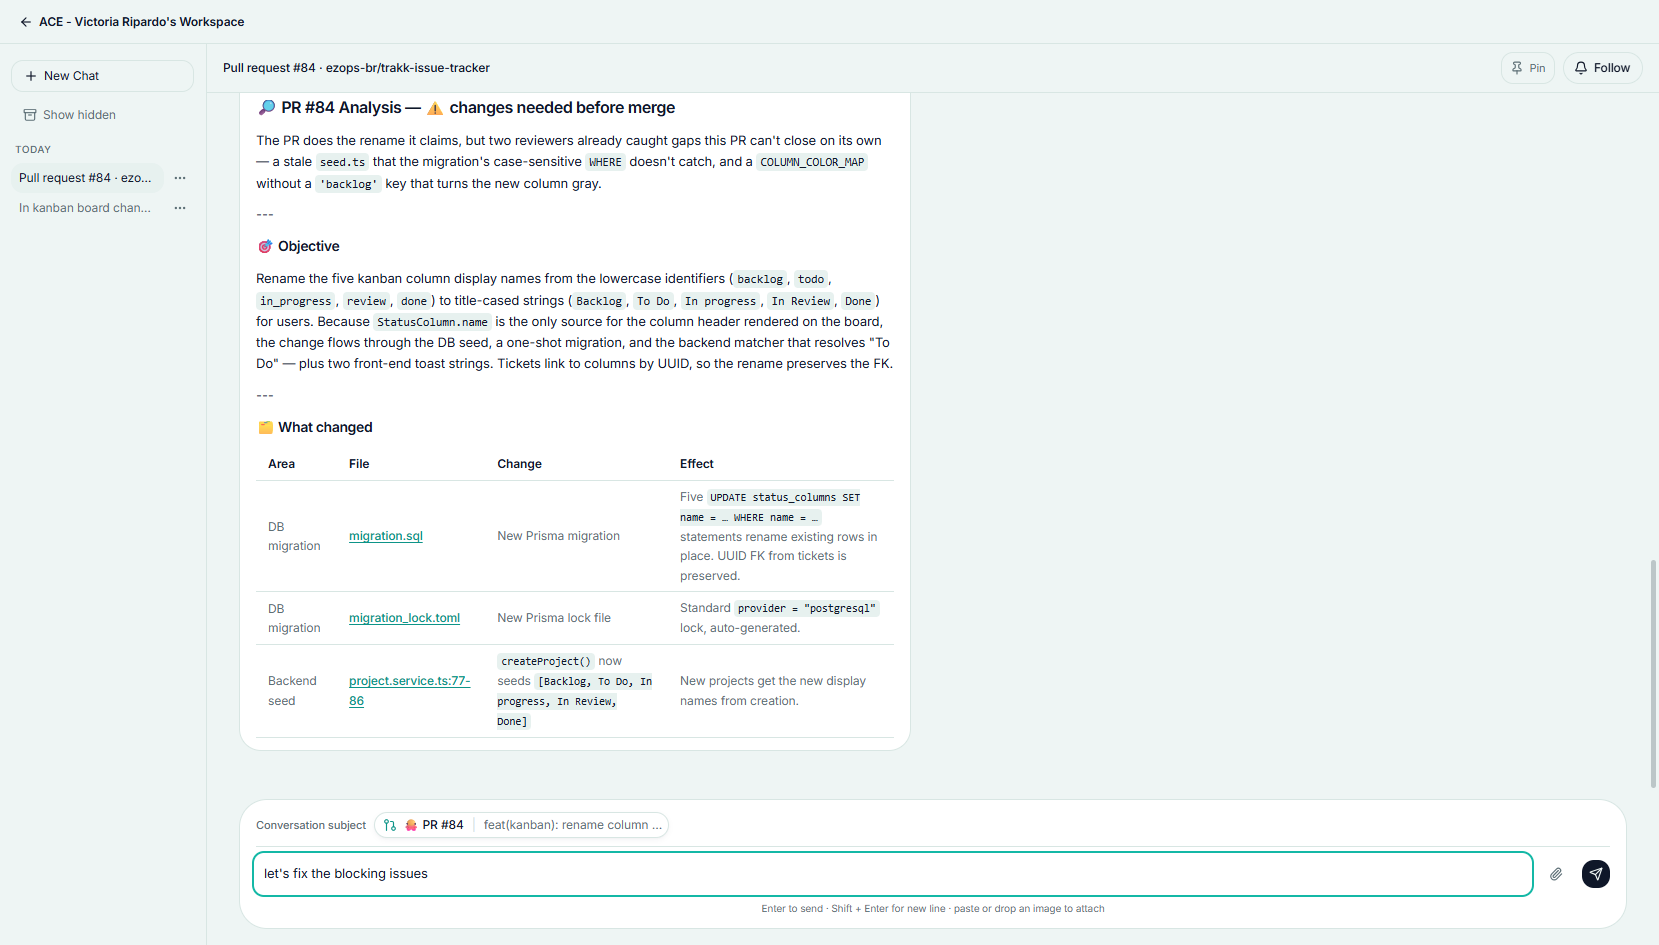Image resolution: width=1659 pixels, height=945 pixels.
Task: Click the 'File' table column header
Action: [x=359, y=464]
